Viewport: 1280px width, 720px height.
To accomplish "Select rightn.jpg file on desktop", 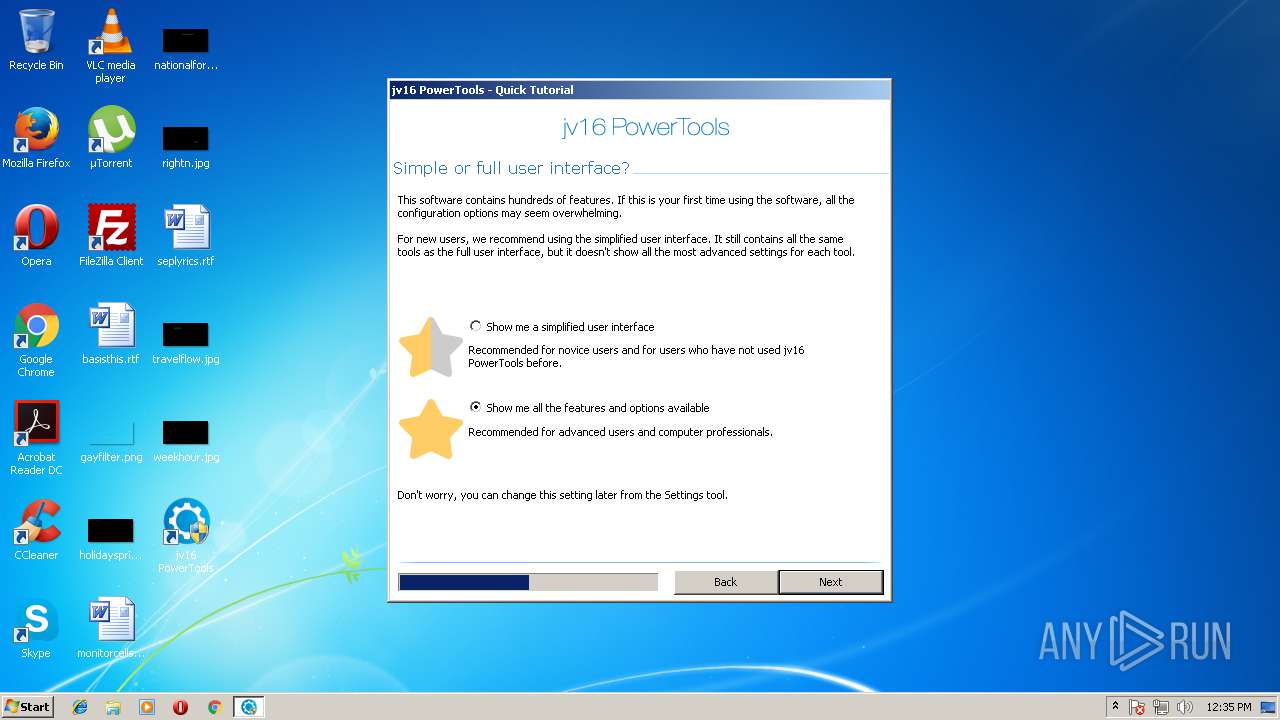I will click(186, 146).
